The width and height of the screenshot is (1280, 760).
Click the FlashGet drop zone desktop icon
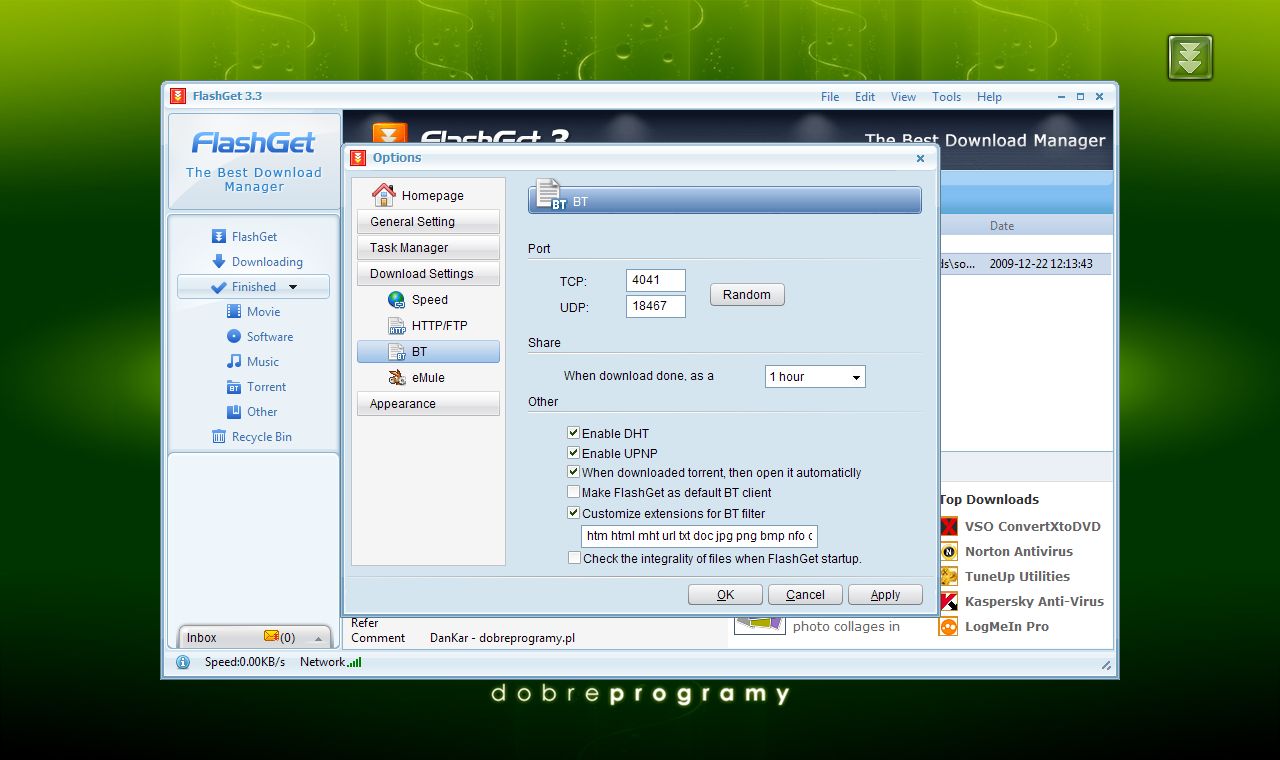click(1190, 57)
